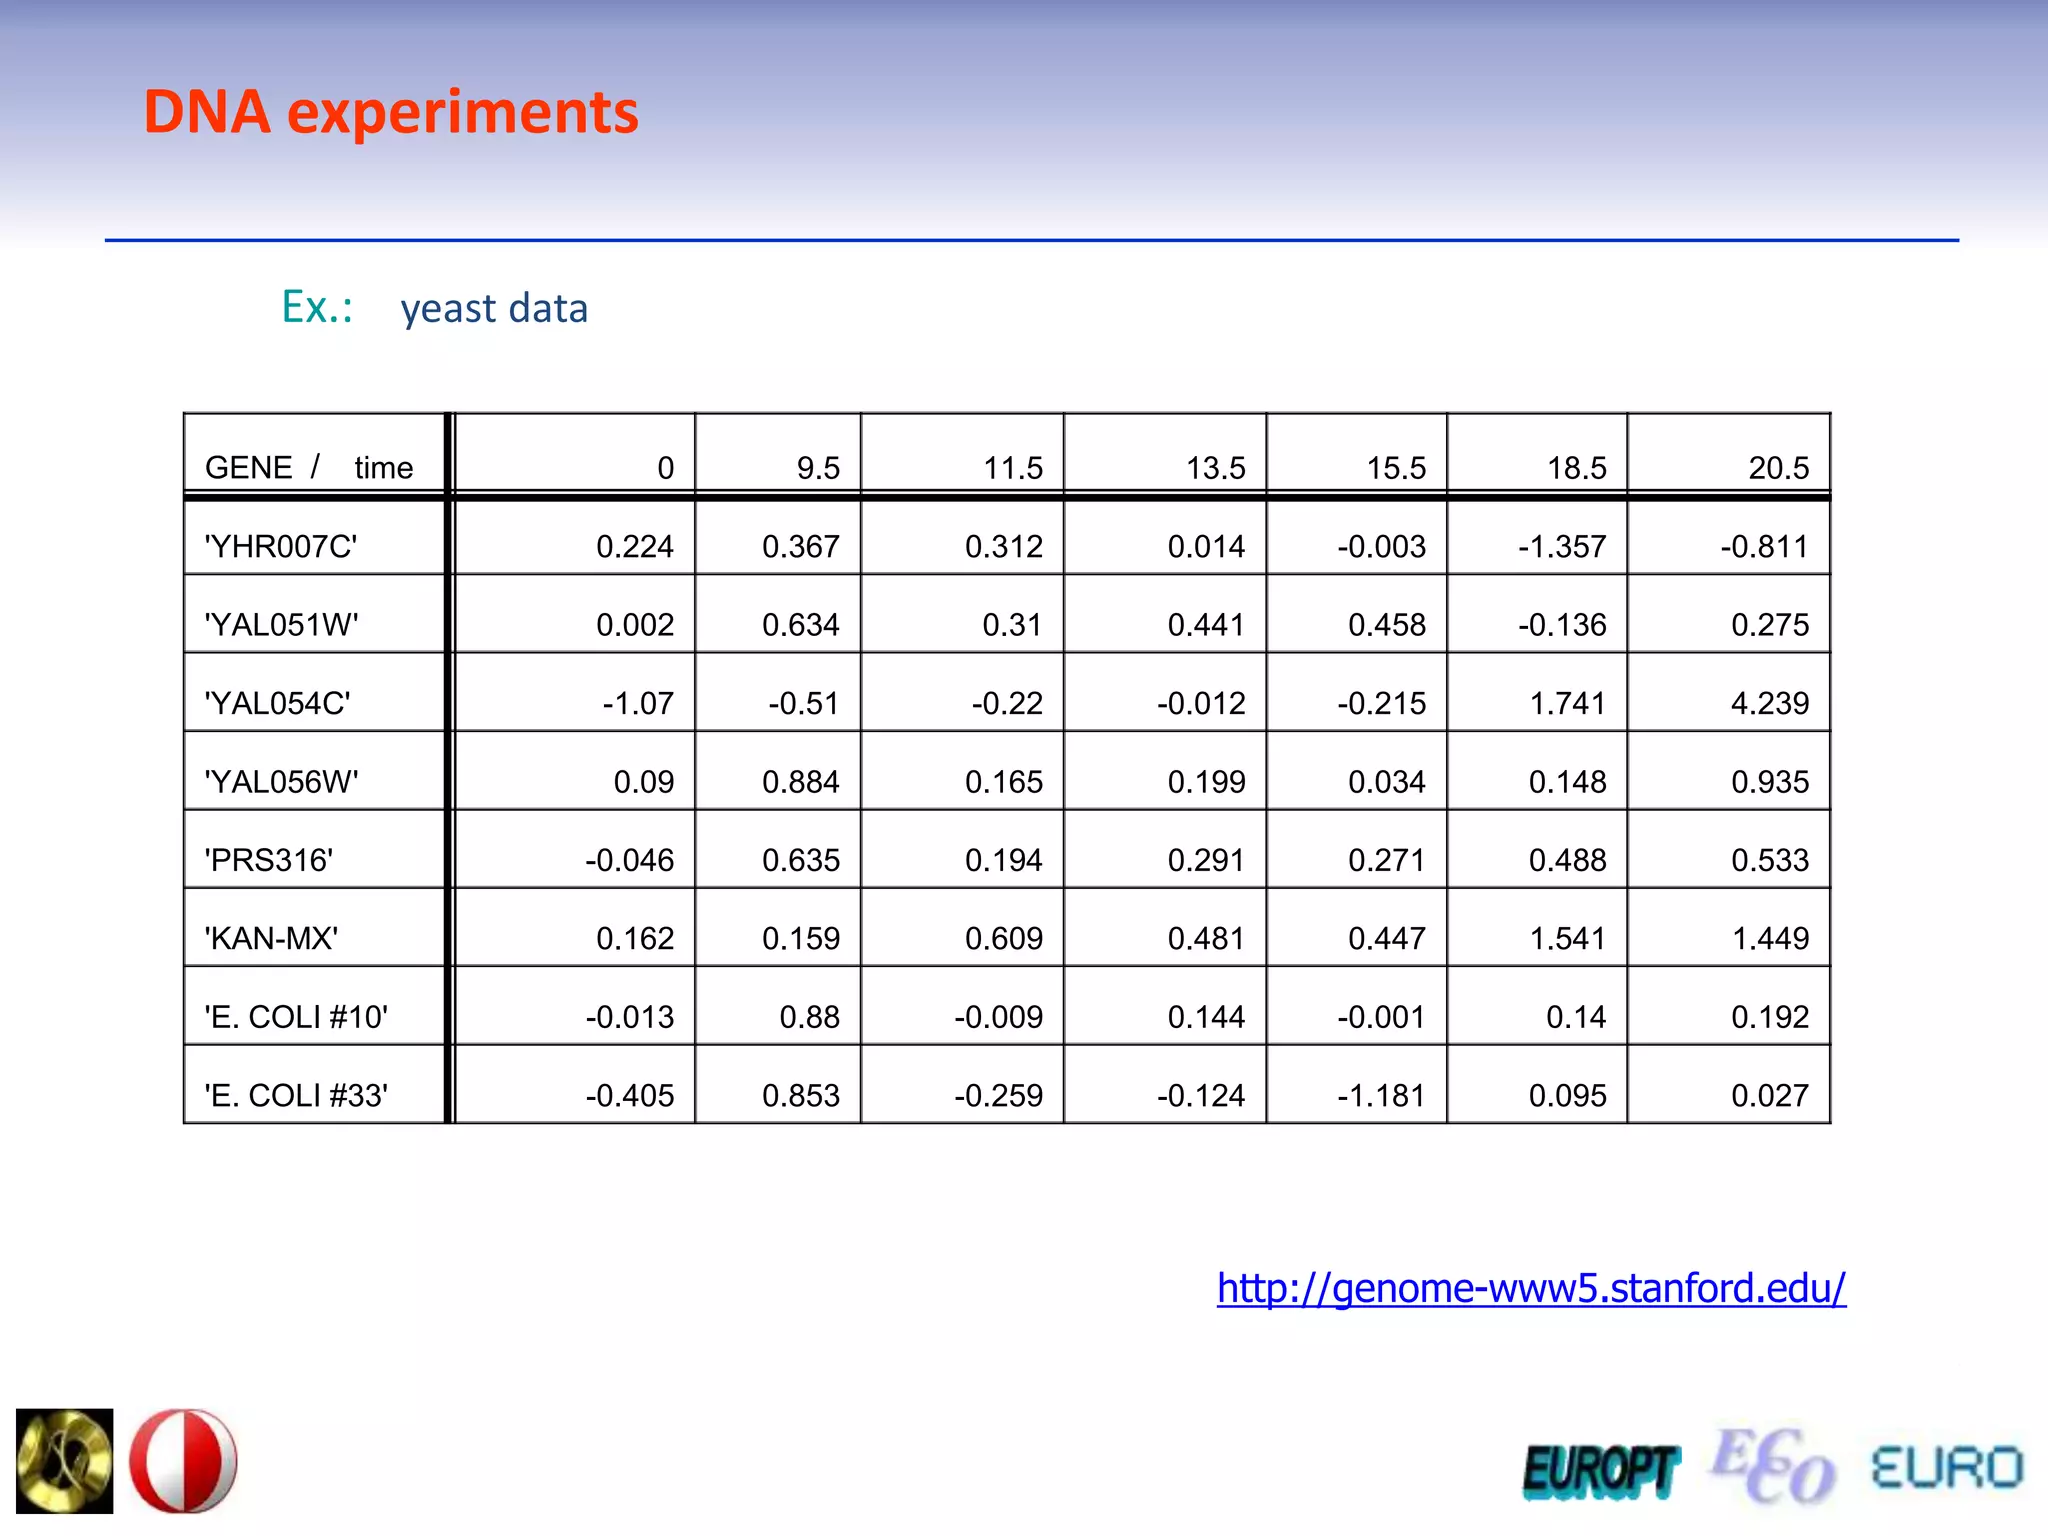Click the value 0.027 in the E. COLI #33 row
Screen dimensions: 2048x1536
click(x=1770, y=1095)
